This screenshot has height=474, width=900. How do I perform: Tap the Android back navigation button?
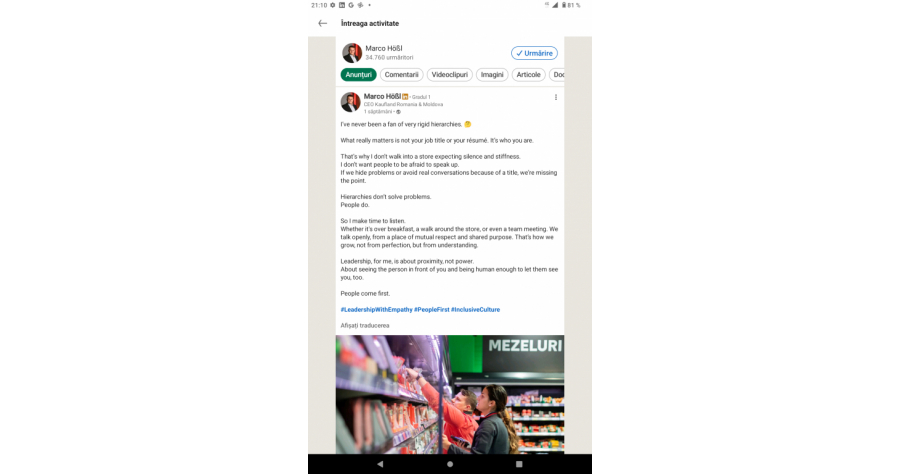380,464
